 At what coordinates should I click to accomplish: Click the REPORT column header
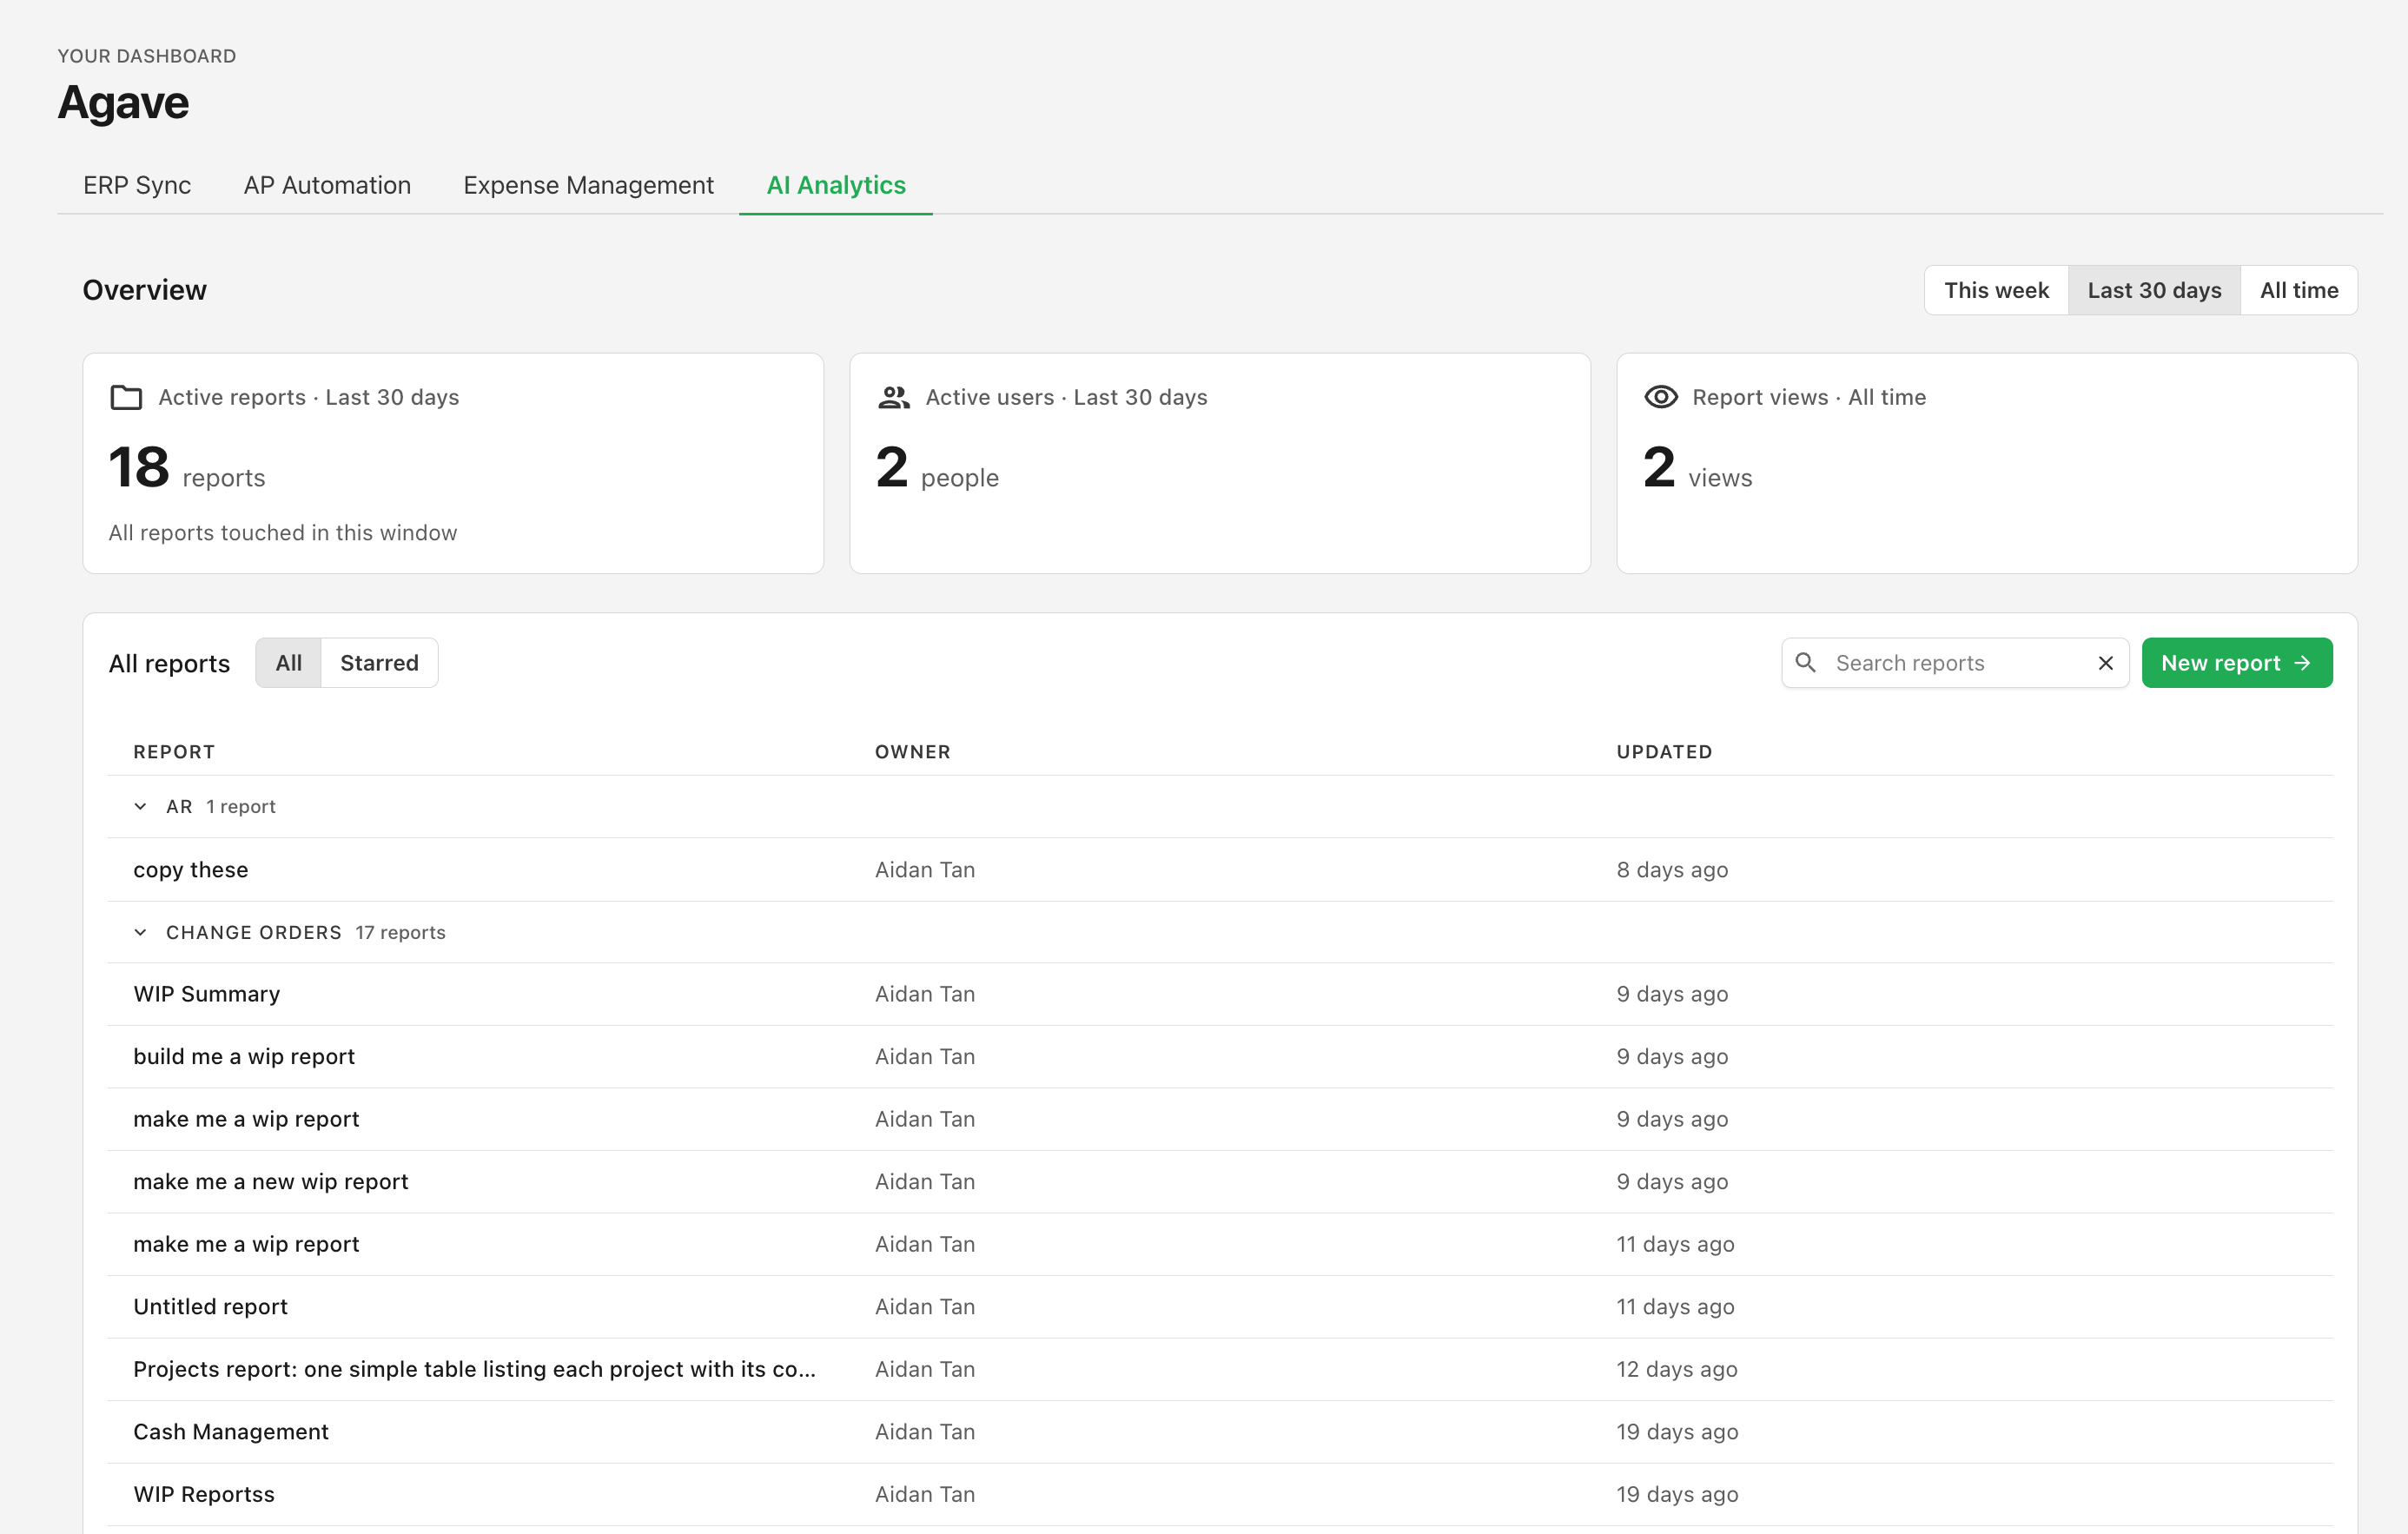pyautogui.click(x=174, y=752)
